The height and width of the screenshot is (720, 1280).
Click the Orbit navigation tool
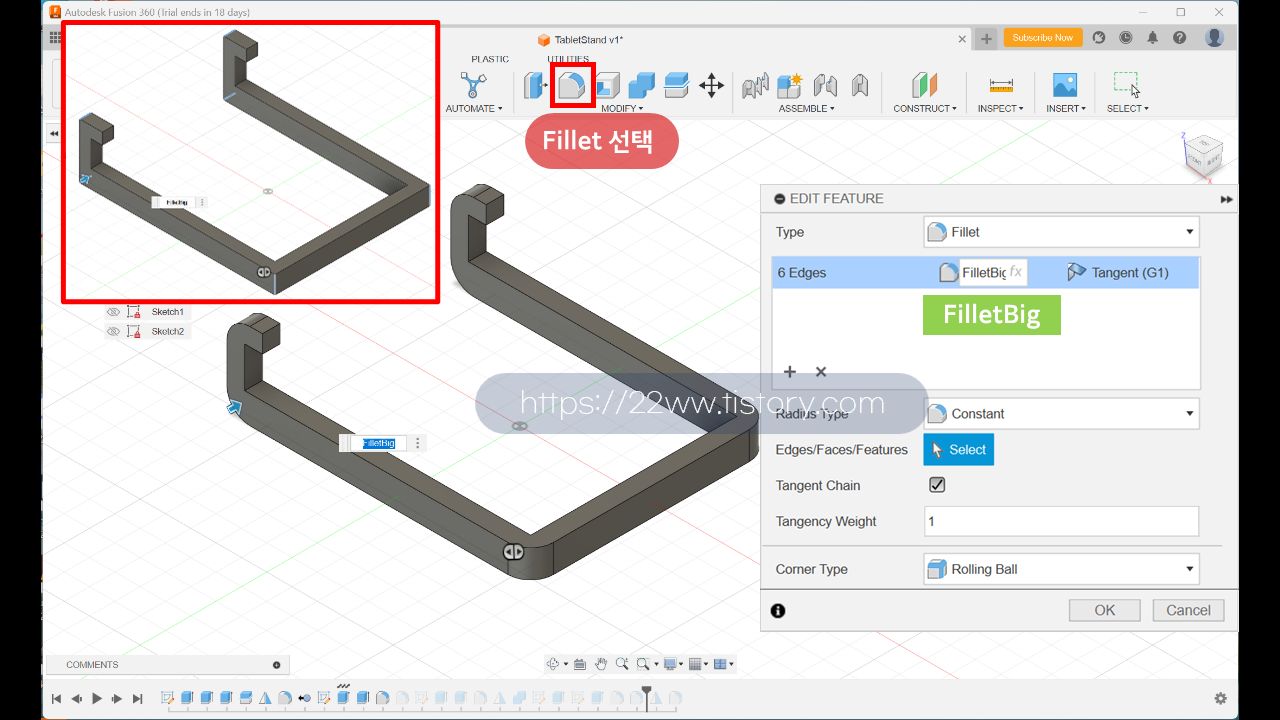tap(553, 664)
